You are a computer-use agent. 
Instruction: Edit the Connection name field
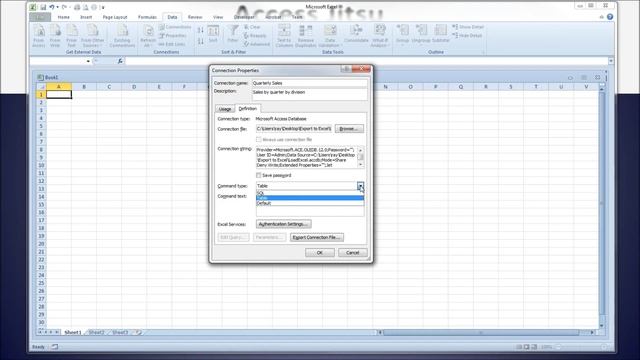point(309,83)
